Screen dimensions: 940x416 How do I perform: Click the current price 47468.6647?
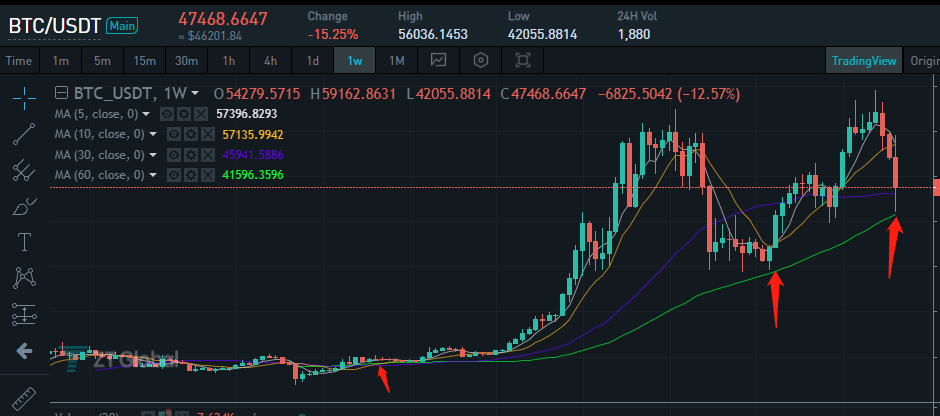222,19
